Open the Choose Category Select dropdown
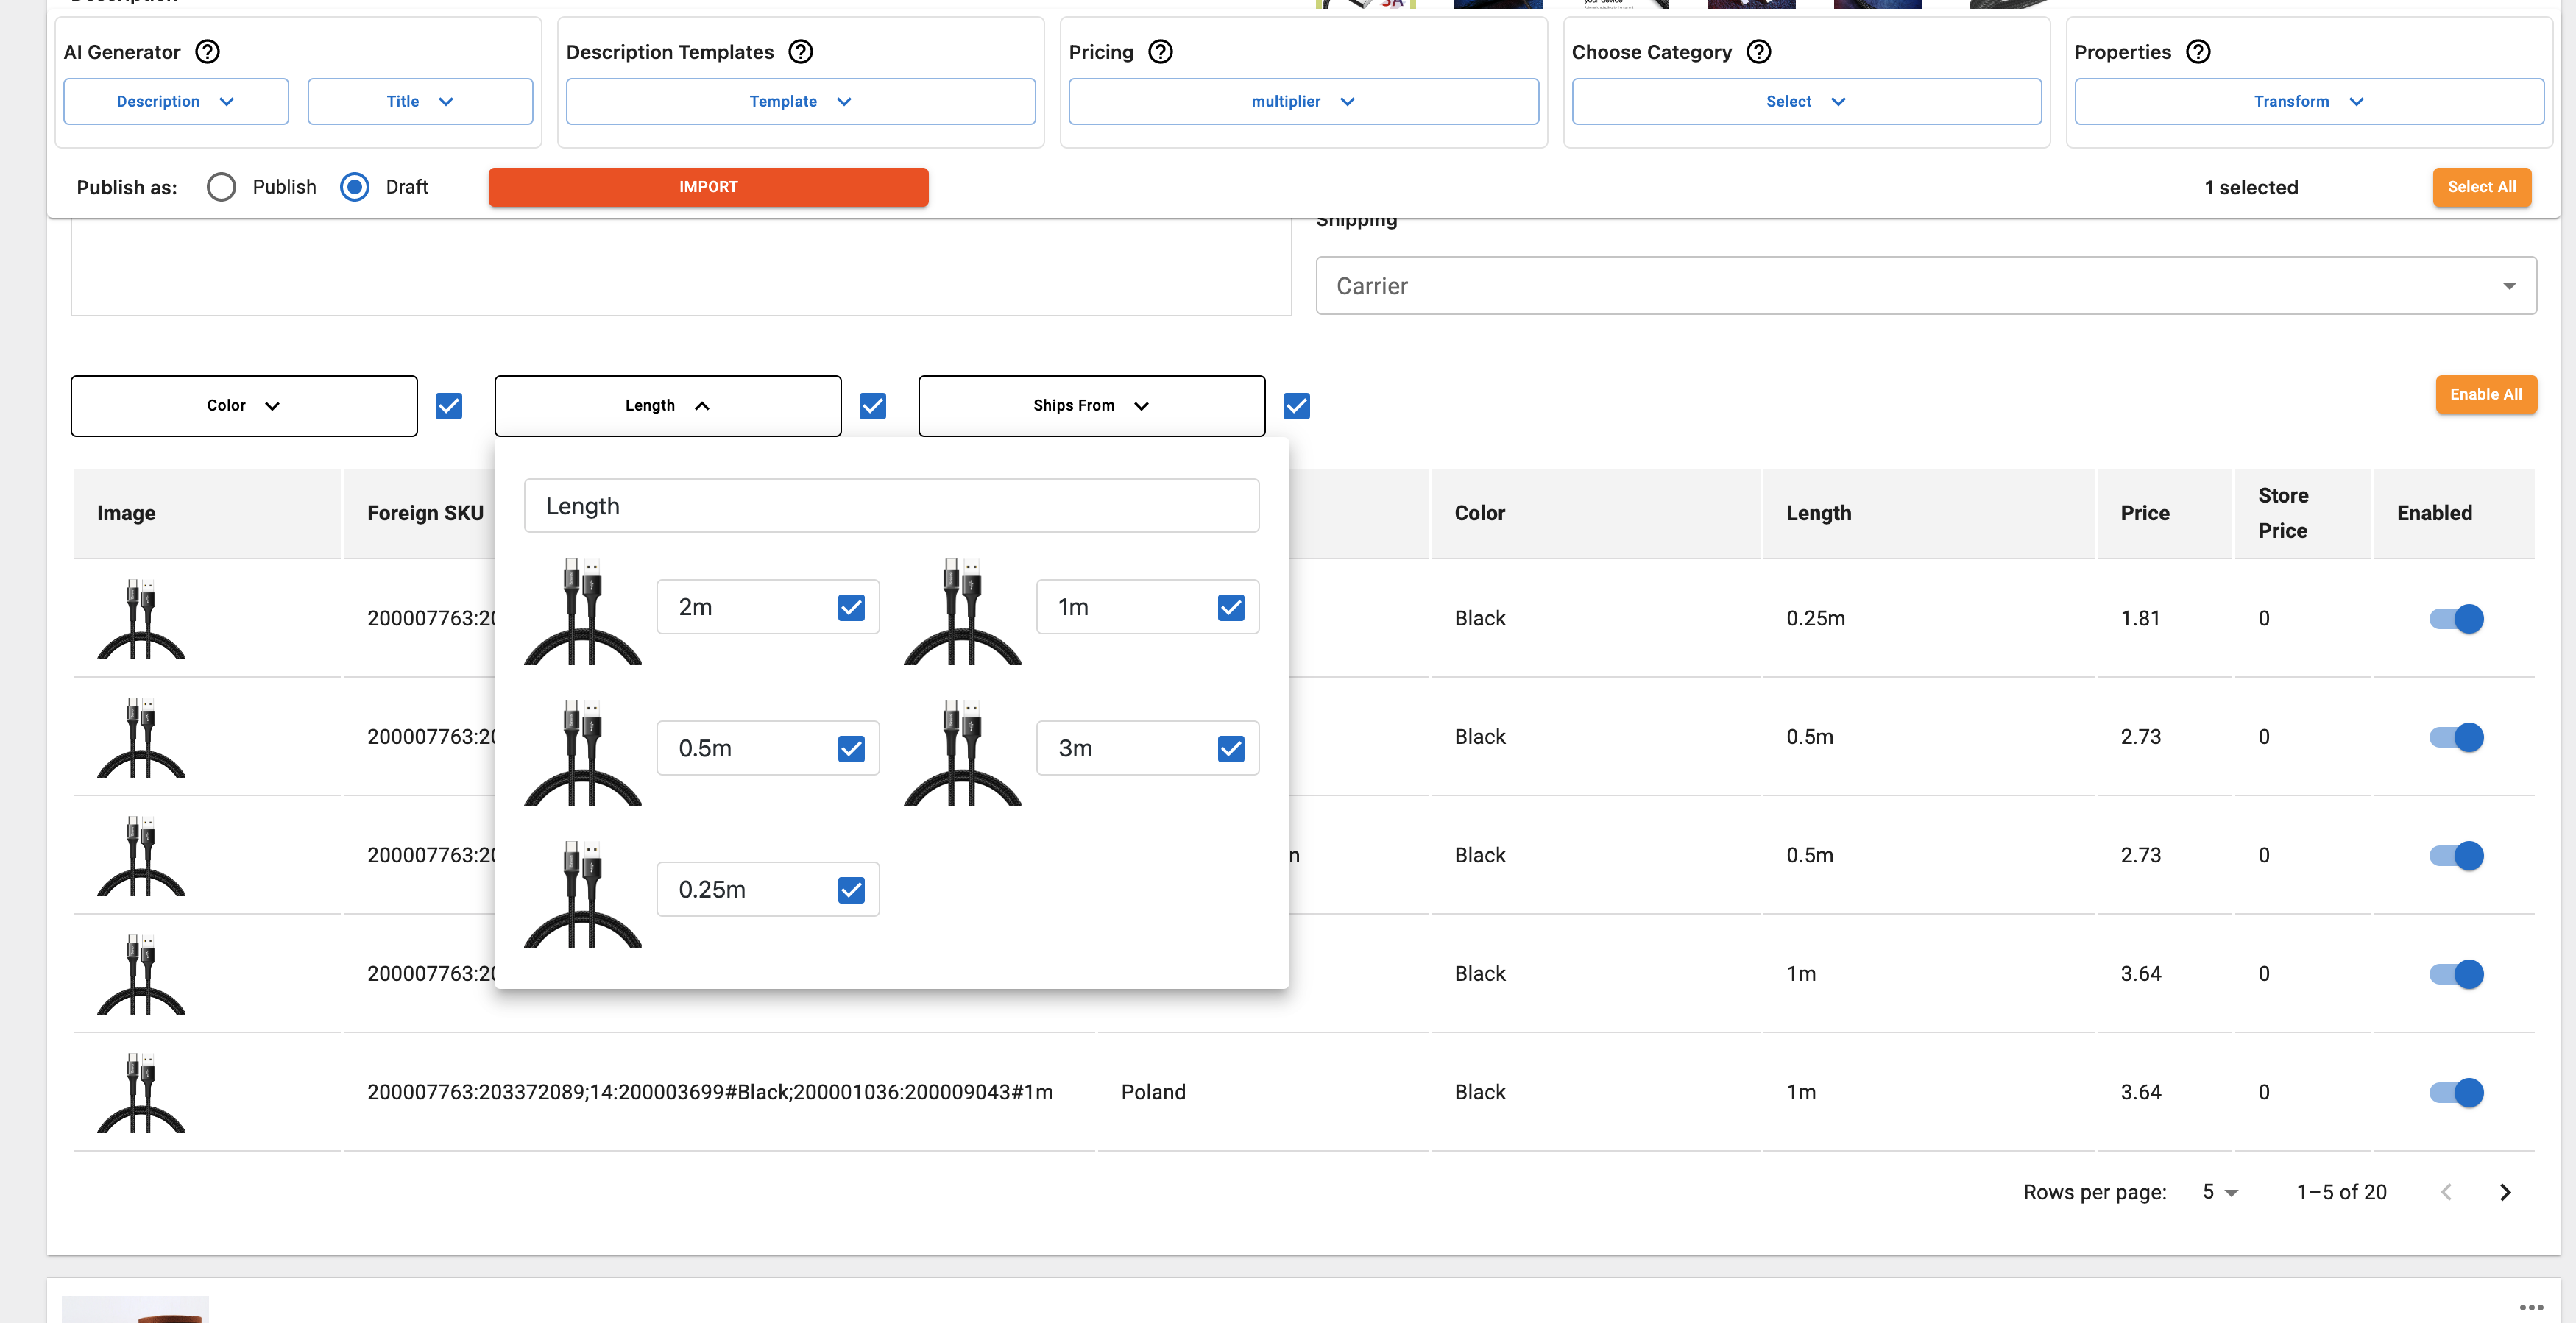 click(1806, 101)
